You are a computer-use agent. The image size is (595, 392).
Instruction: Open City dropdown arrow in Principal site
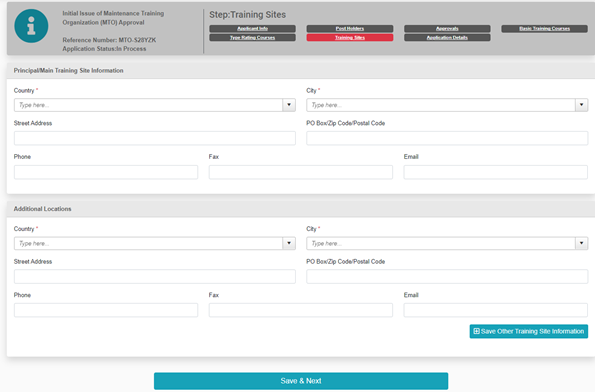[x=581, y=105]
